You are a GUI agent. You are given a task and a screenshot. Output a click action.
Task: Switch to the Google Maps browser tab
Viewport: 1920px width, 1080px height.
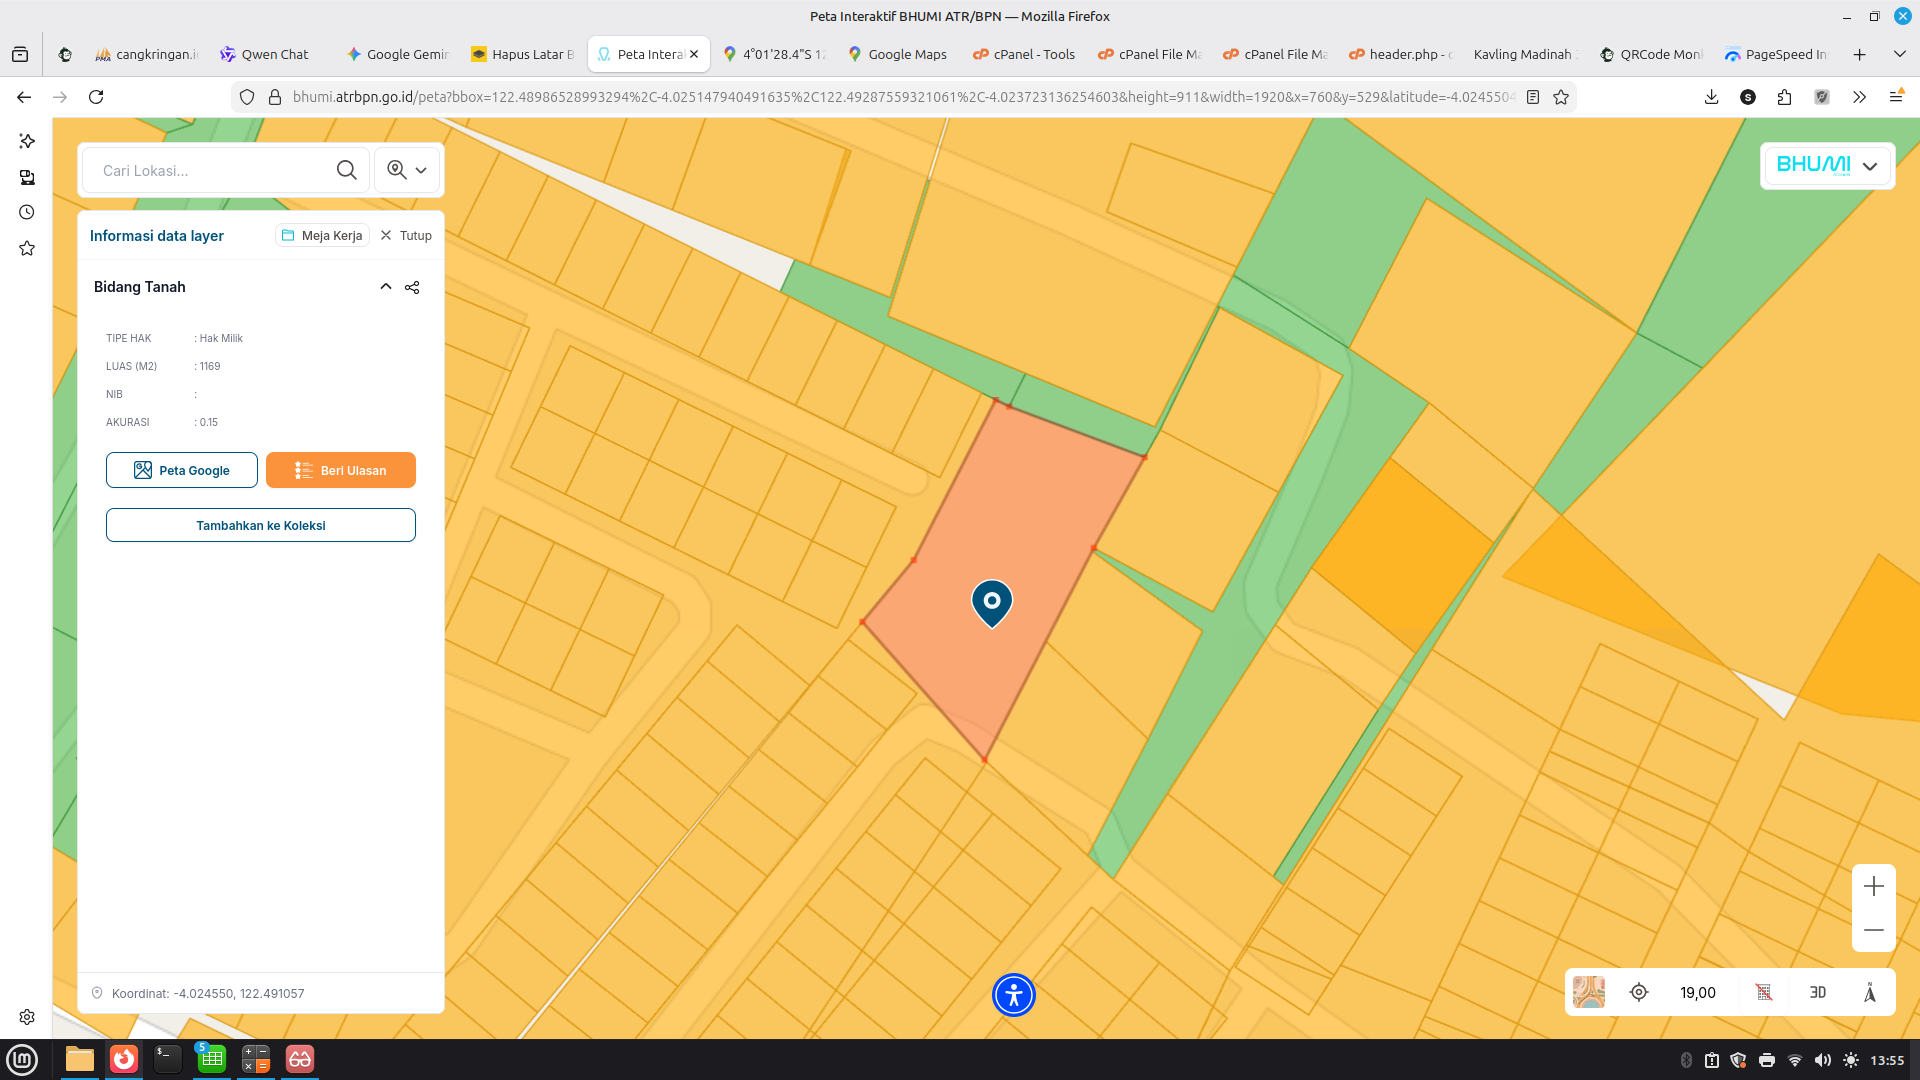(x=897, y=54)
